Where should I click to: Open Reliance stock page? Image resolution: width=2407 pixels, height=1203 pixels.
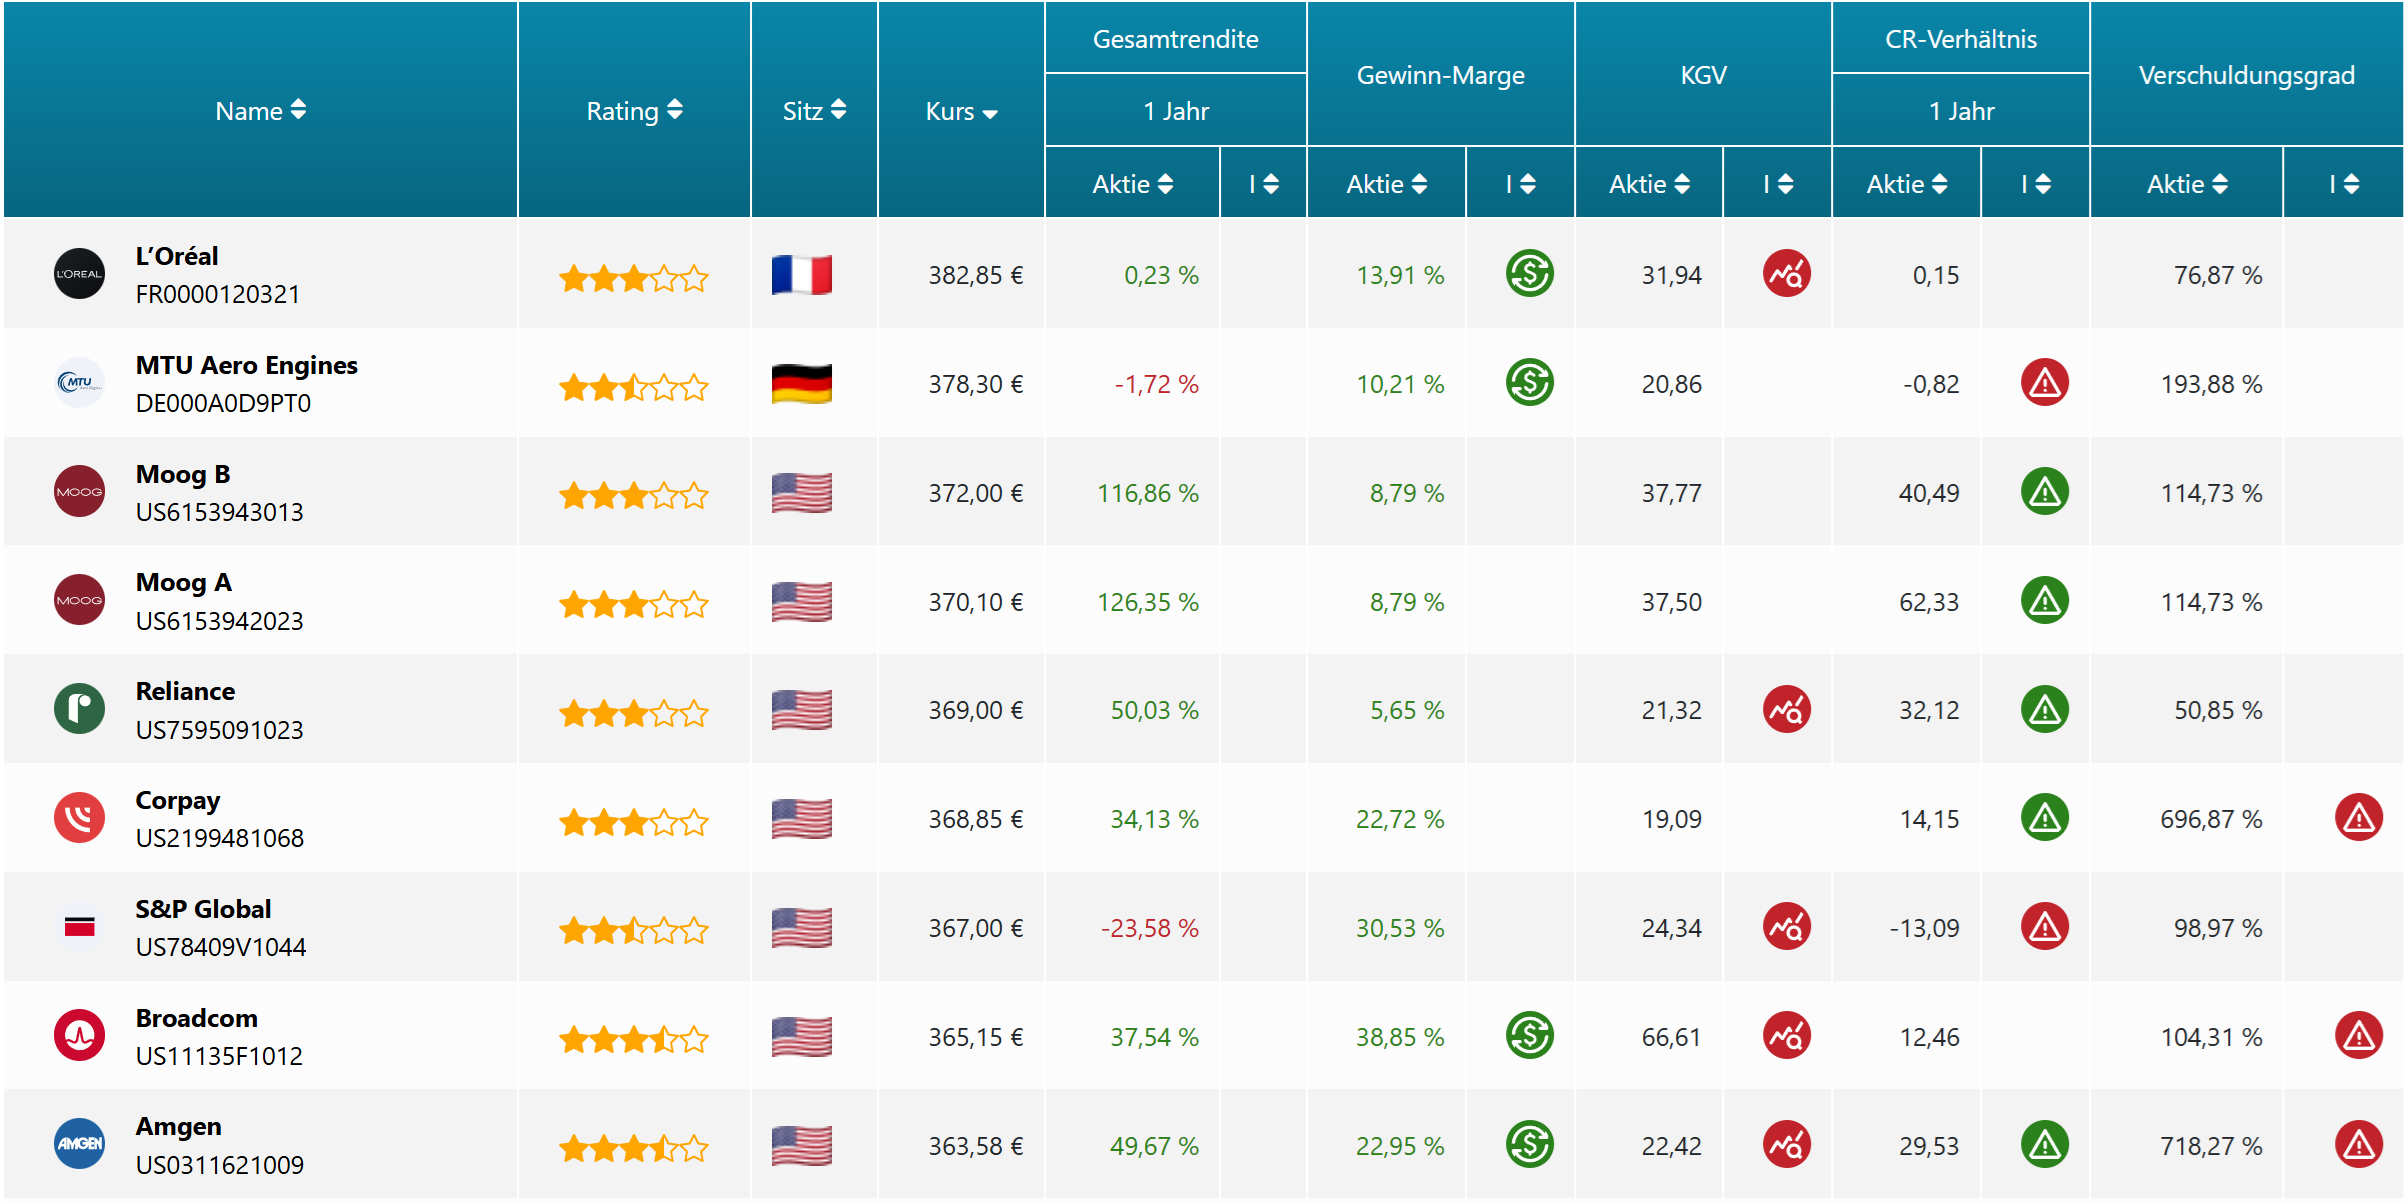tap(185, 691)
